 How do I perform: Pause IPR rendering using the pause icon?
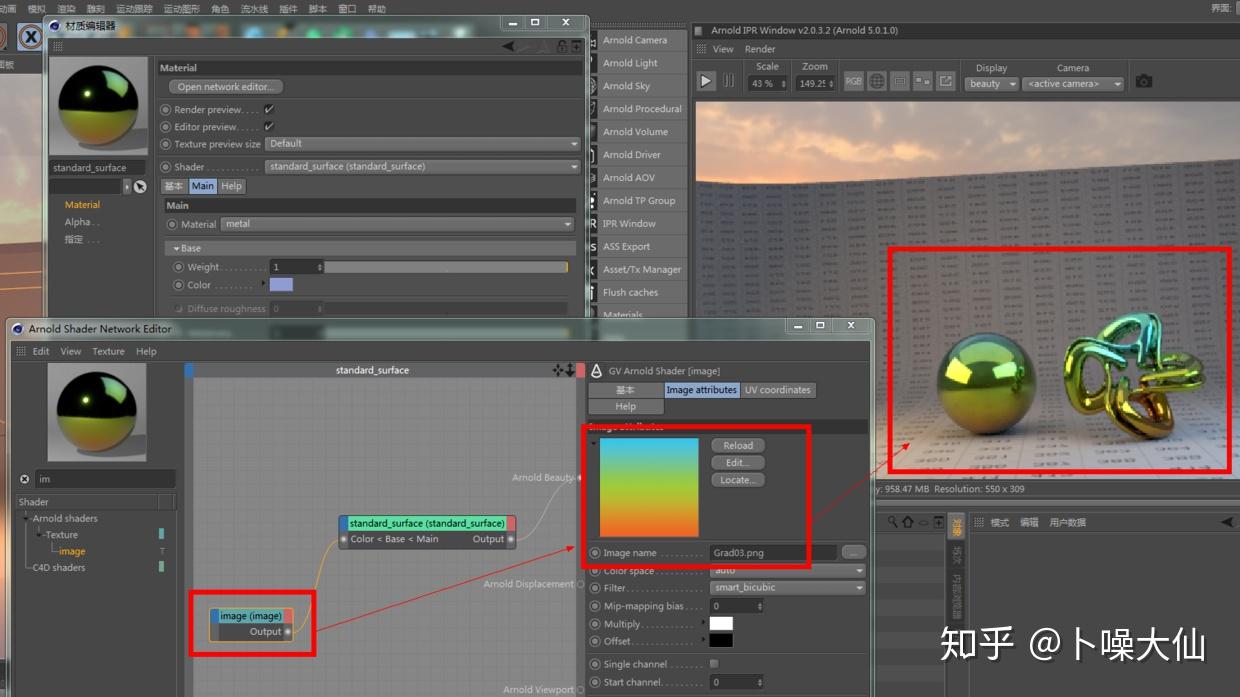(728, 81)
